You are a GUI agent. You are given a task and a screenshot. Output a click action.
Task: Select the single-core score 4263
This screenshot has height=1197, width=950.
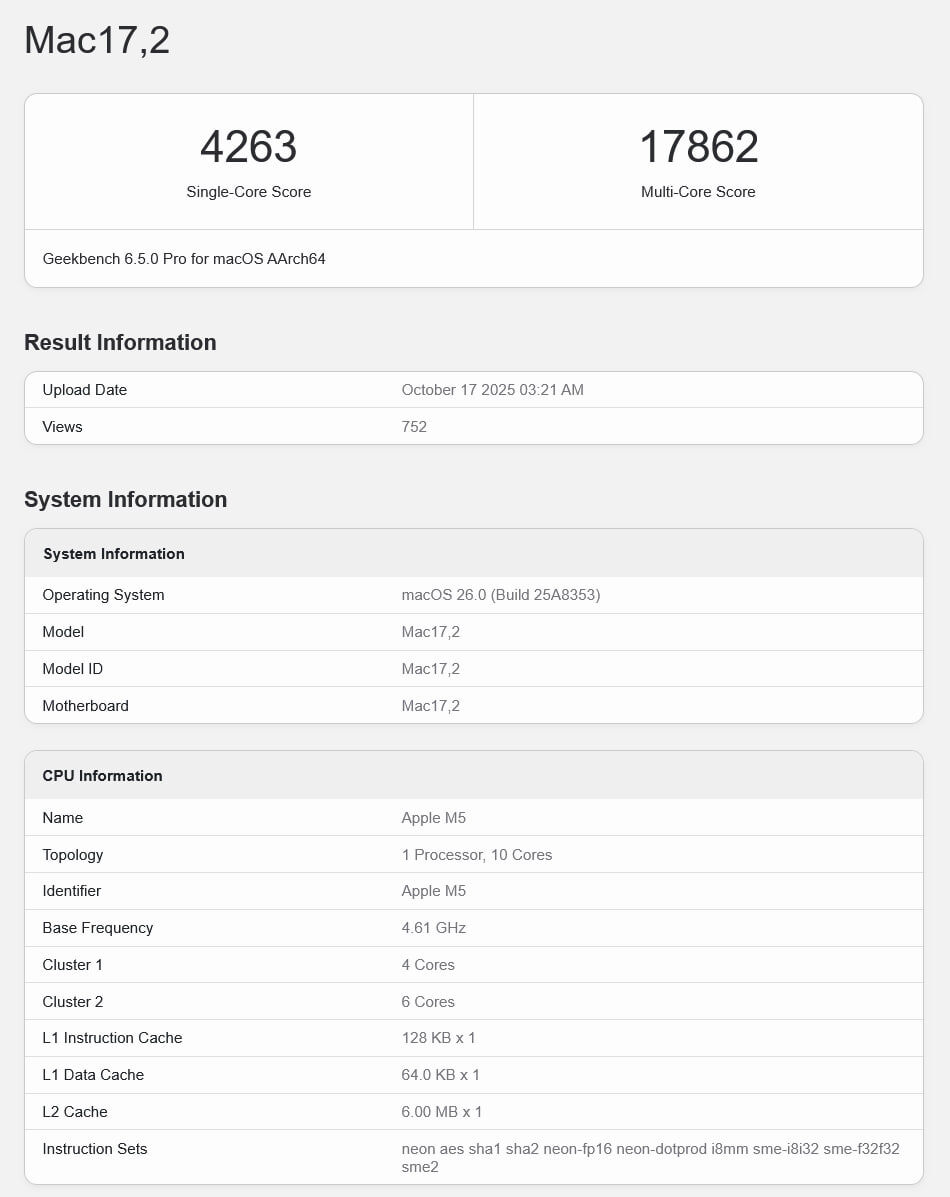248,147
